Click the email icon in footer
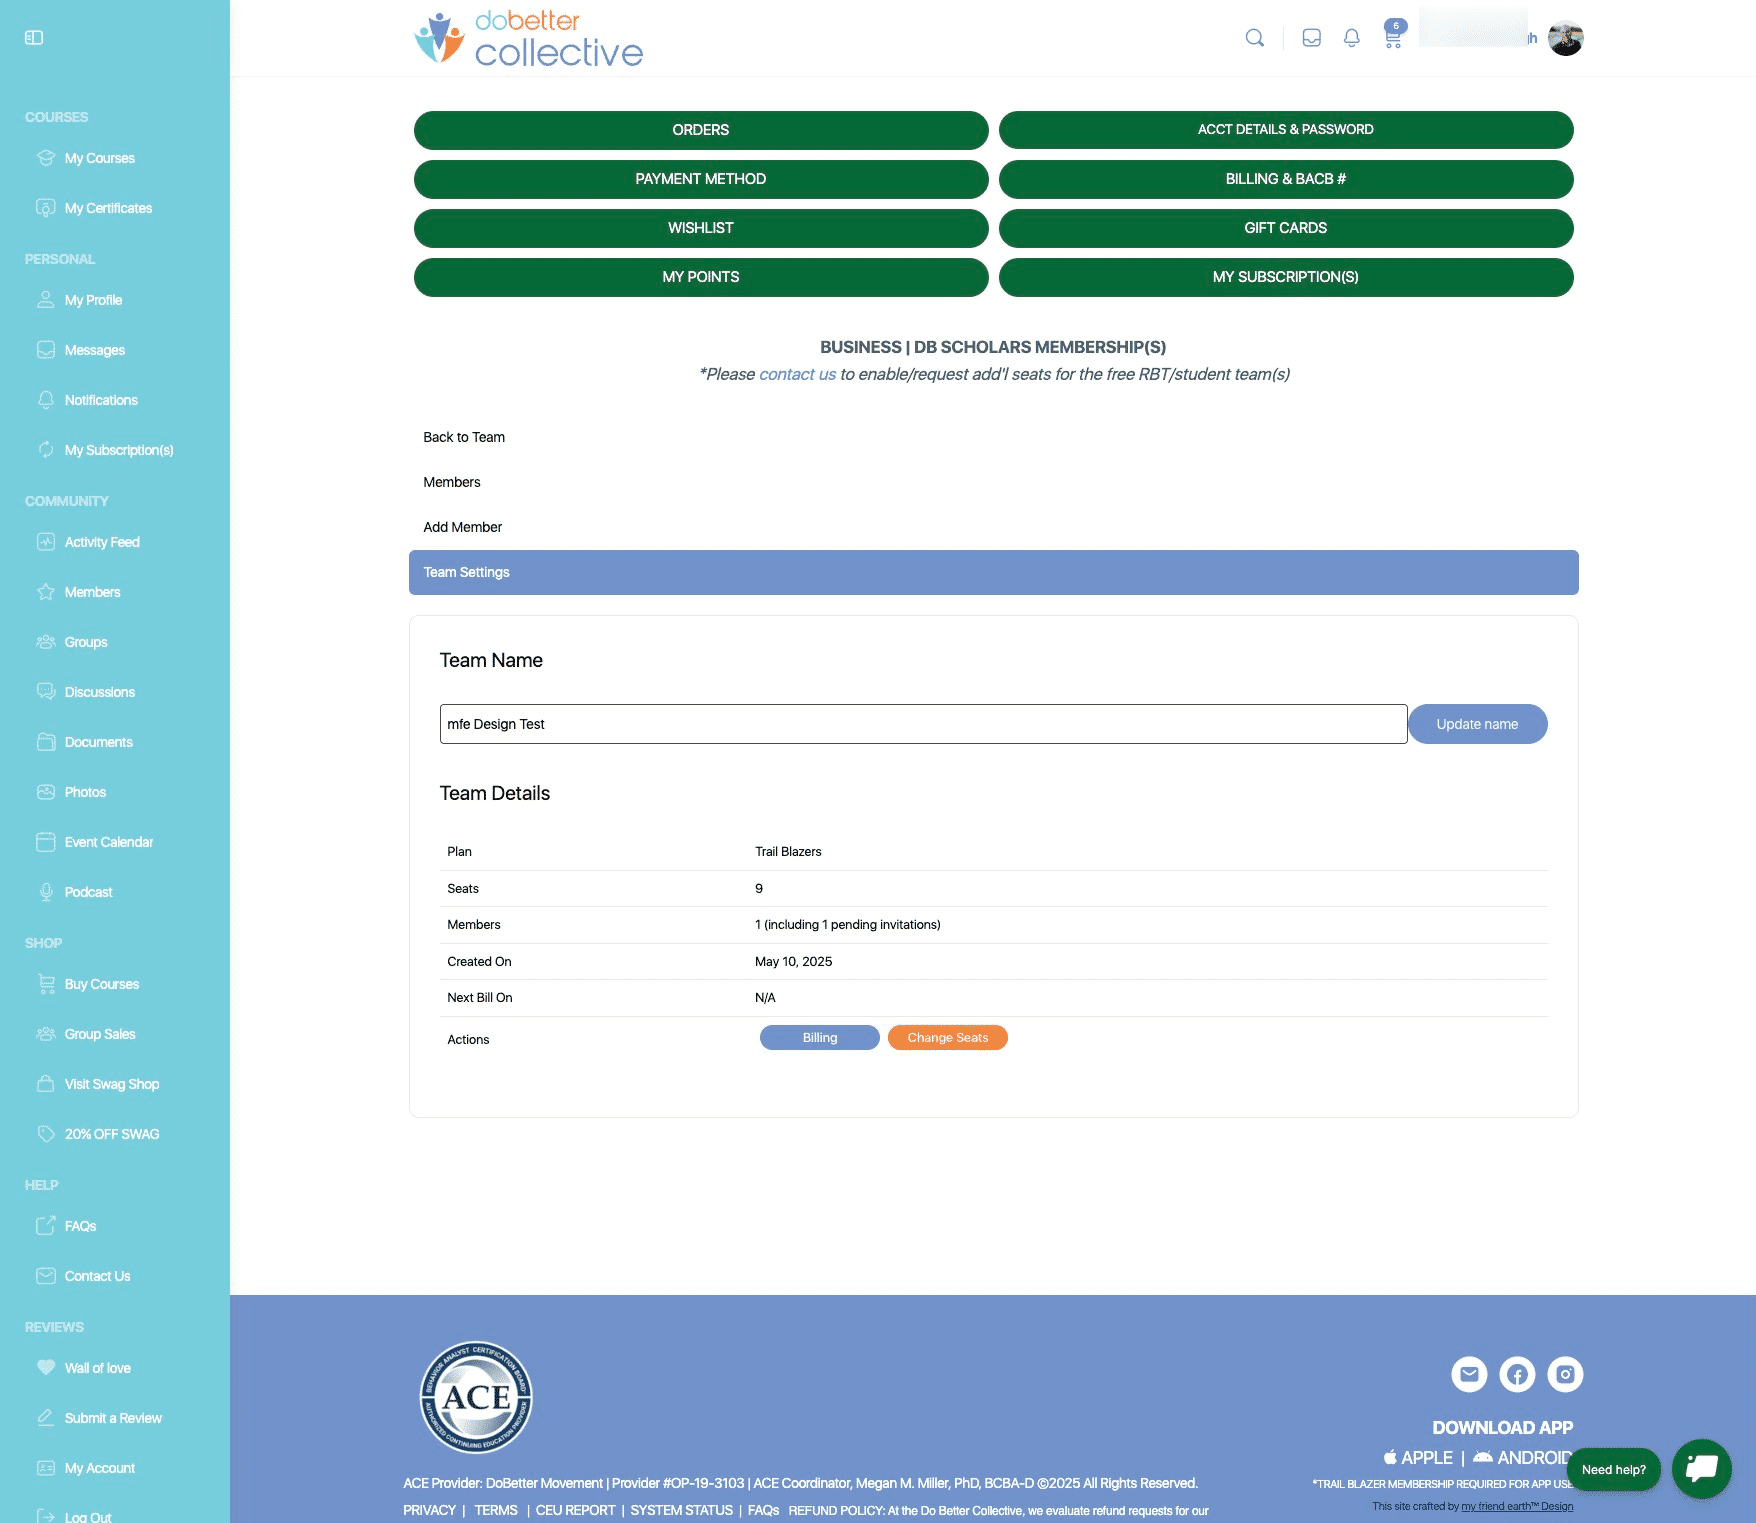Screen dimensions: 1756x1523 1469,1374
